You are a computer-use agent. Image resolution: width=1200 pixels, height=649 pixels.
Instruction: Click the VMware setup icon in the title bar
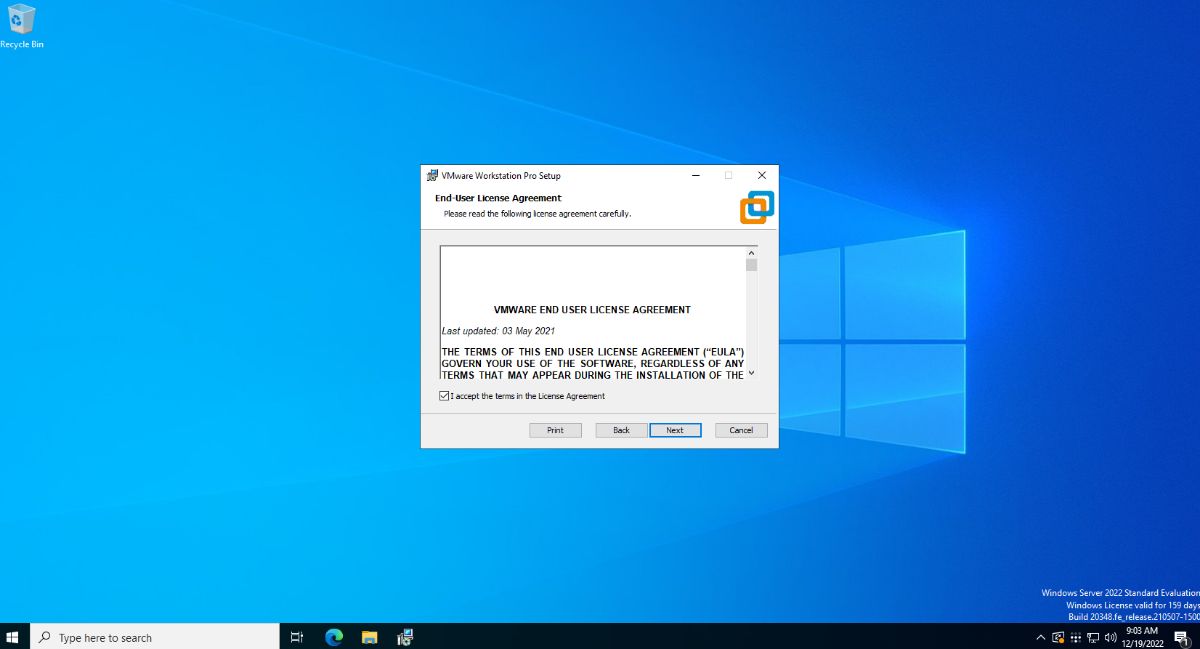pos(434,175)
